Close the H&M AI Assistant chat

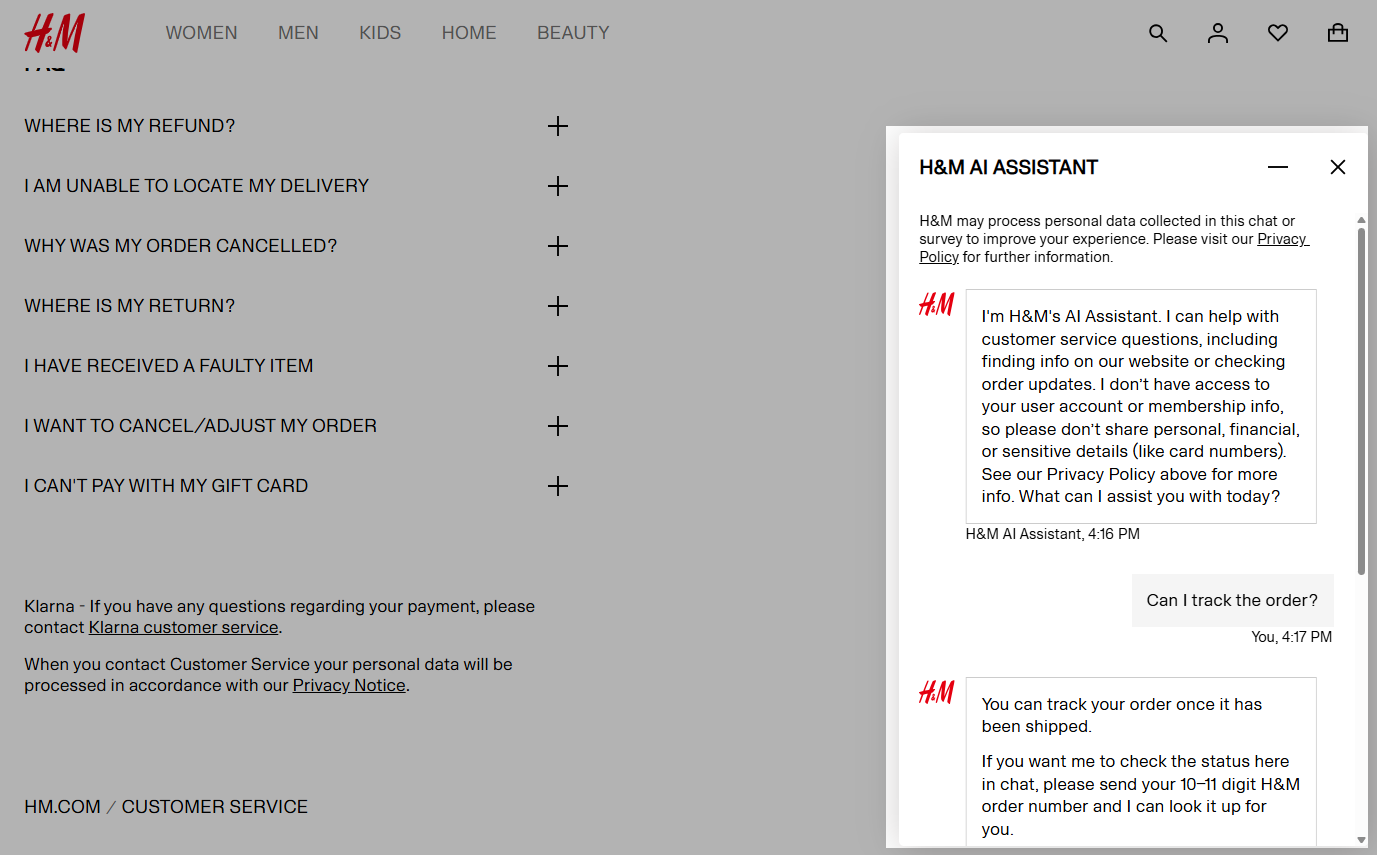(1338, 167)
